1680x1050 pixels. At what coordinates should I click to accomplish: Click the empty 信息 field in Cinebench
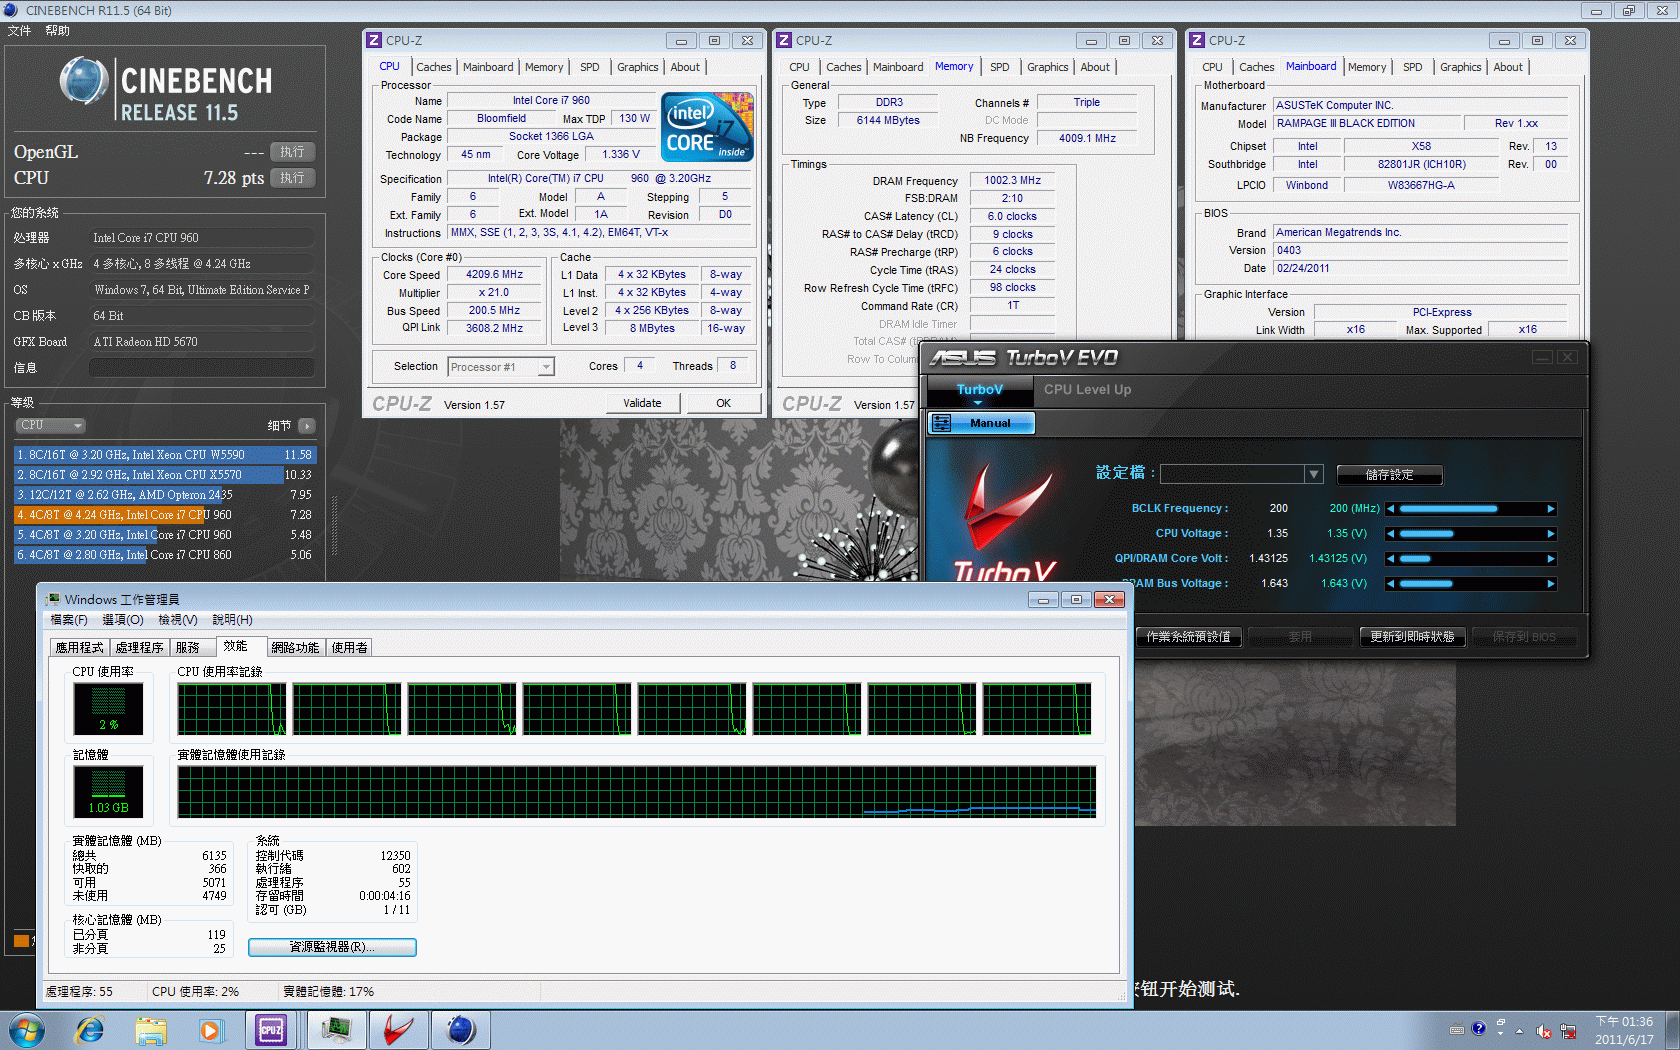tap(201, 368)
